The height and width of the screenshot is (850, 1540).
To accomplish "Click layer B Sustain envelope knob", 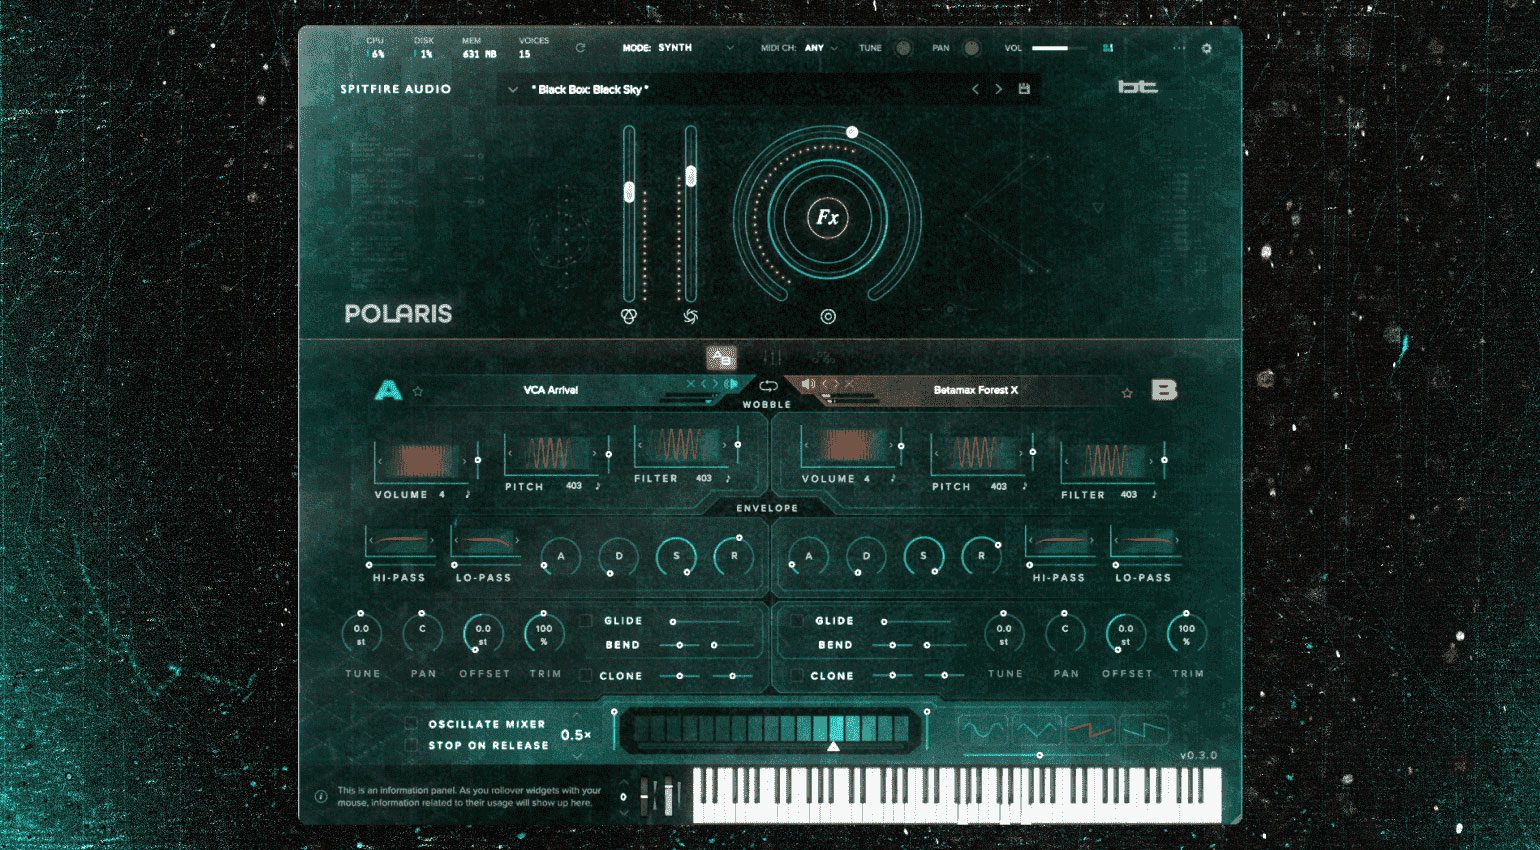I will point(923,556).
